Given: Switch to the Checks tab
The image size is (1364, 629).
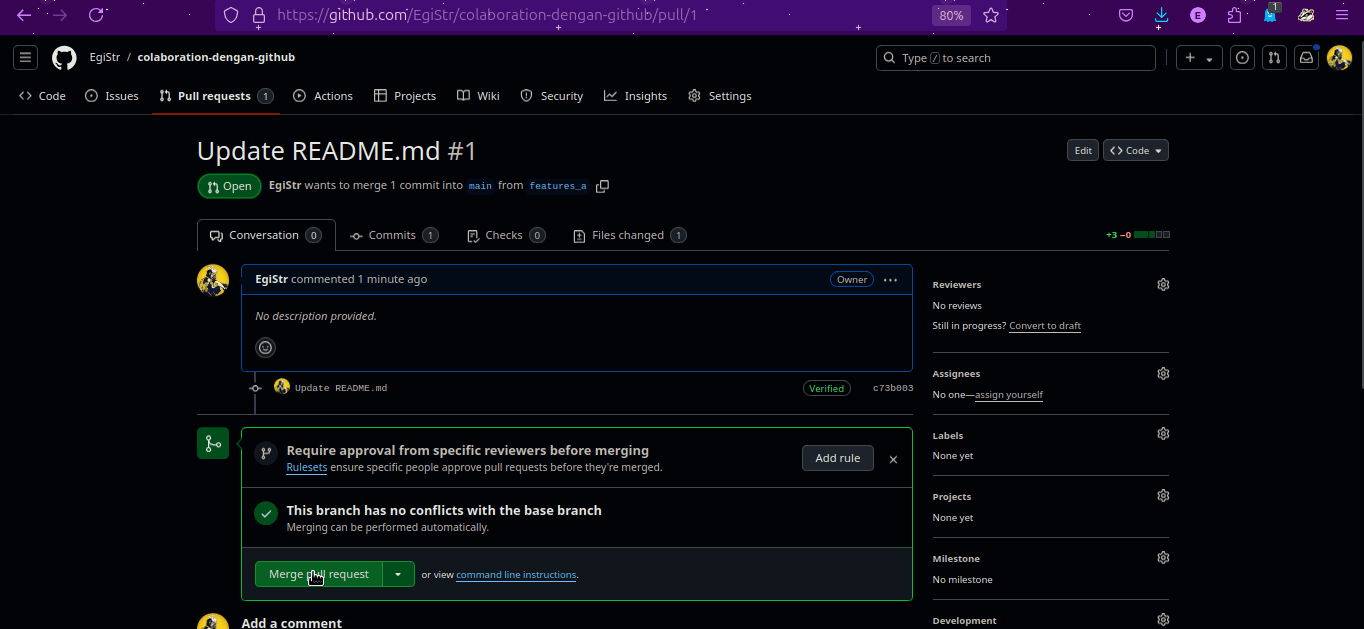Looking at the screenshot, I should [506, 235].
